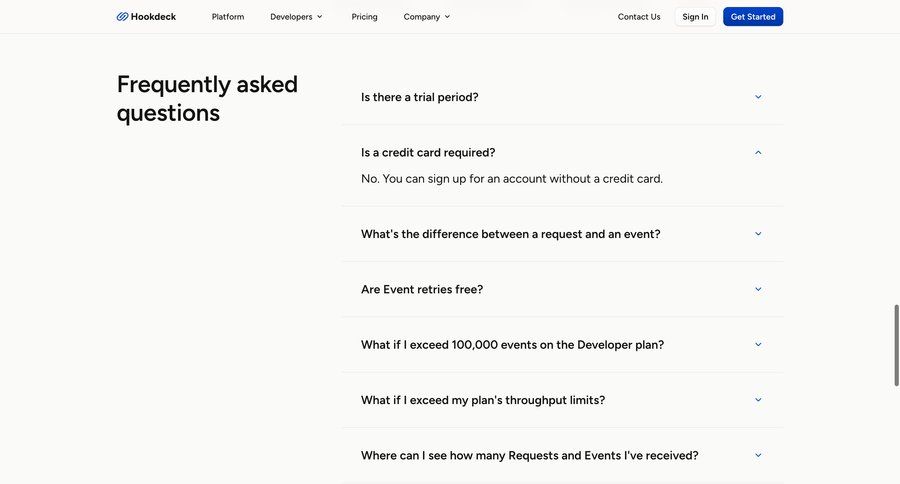The width and height of the screenshot is (900, 484).
Task: Click the Get Started button
Action: click(753, 17)
